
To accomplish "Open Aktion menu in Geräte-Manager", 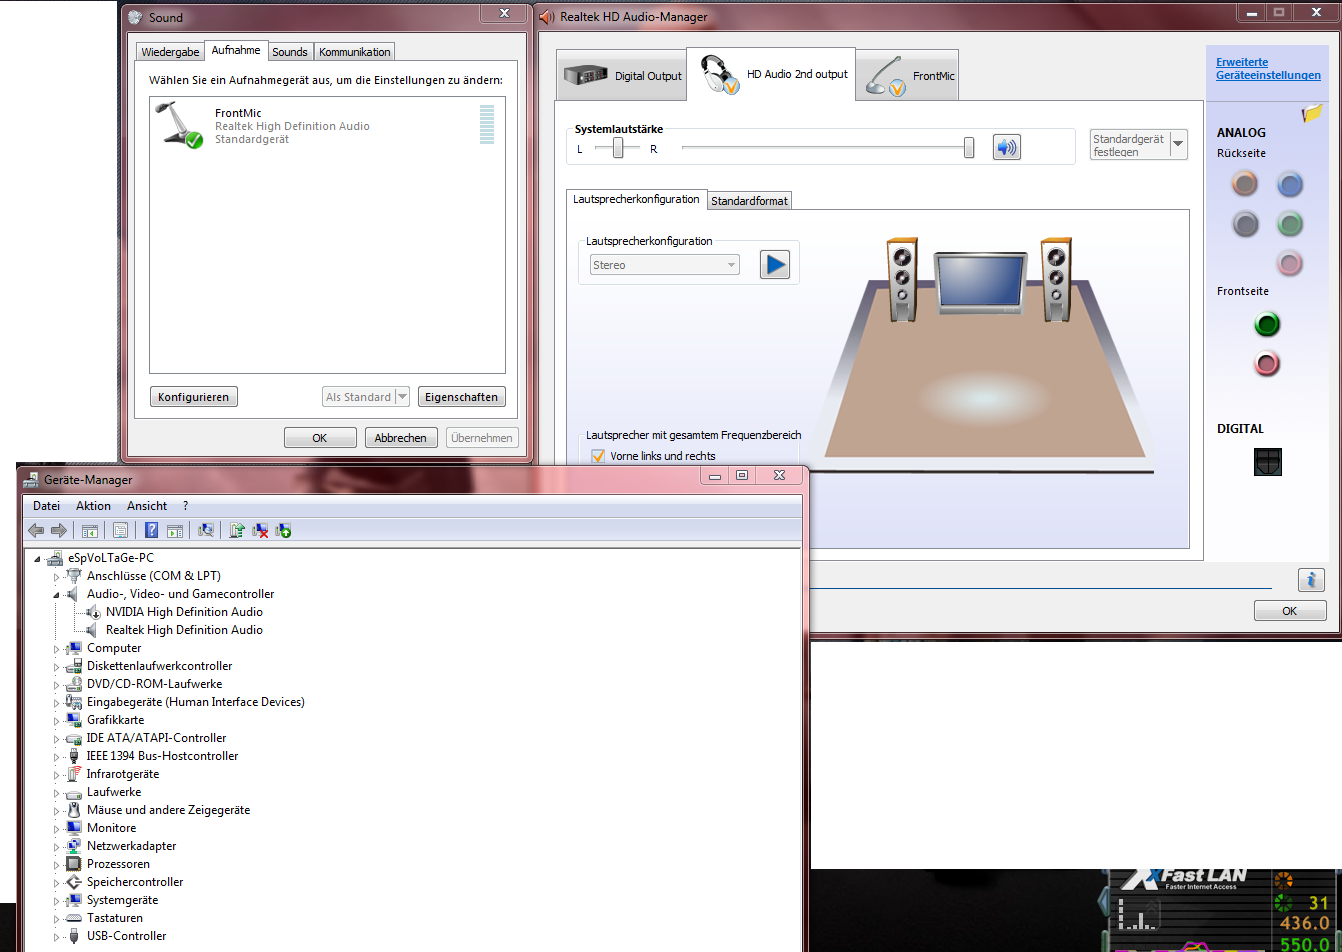I will [93, 506].
